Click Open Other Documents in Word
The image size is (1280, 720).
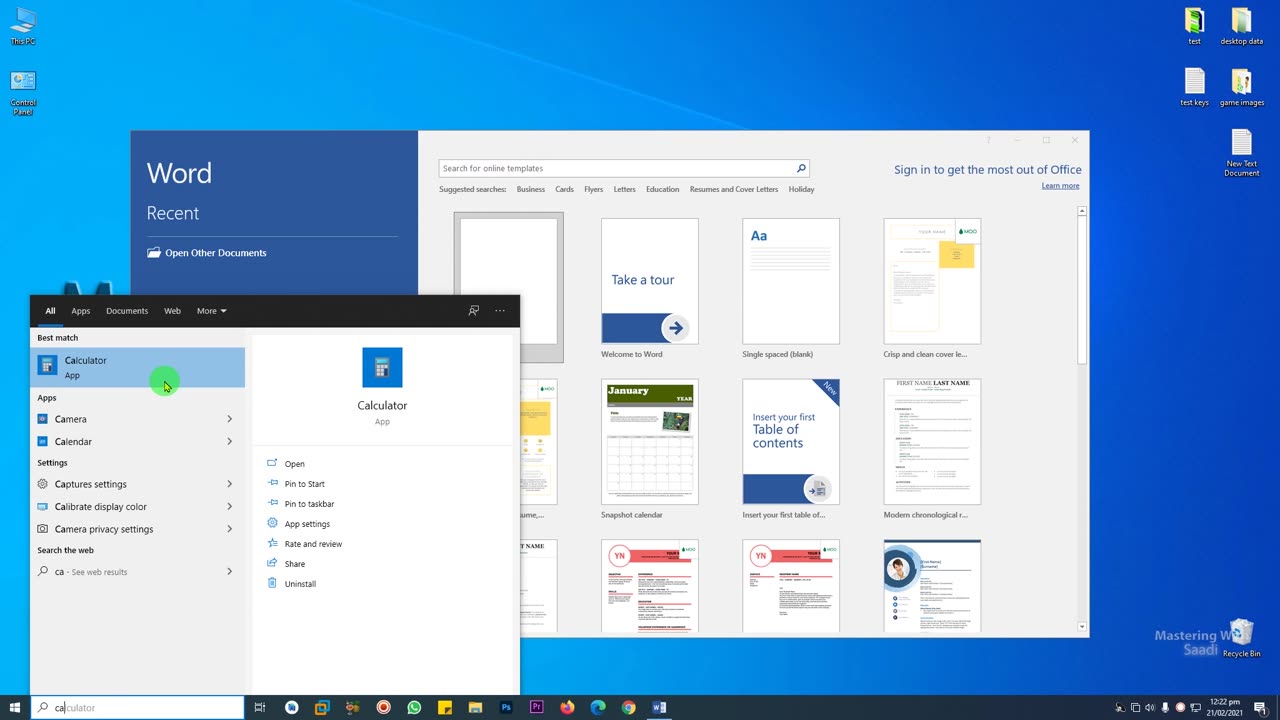207,253
